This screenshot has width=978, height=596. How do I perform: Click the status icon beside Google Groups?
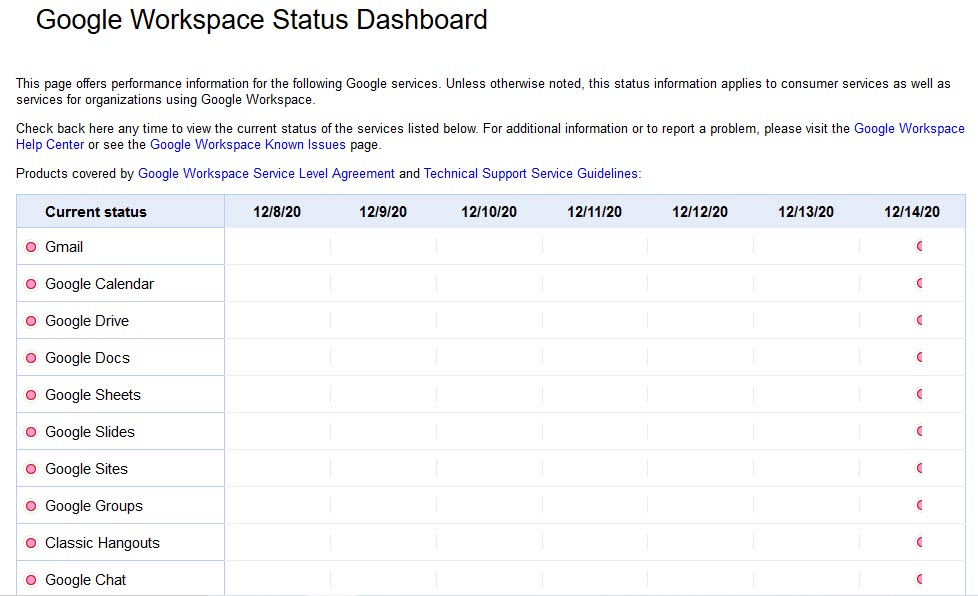coord(31,506)
